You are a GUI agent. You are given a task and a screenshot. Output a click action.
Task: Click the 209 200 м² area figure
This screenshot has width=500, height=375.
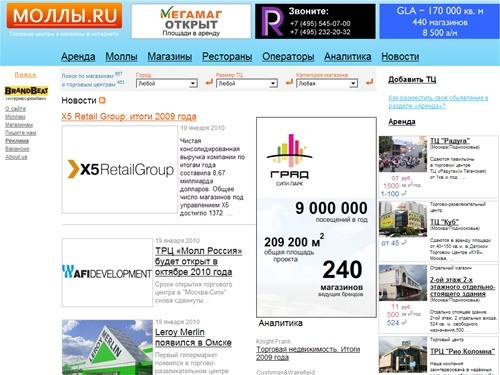tap(294, 242)
